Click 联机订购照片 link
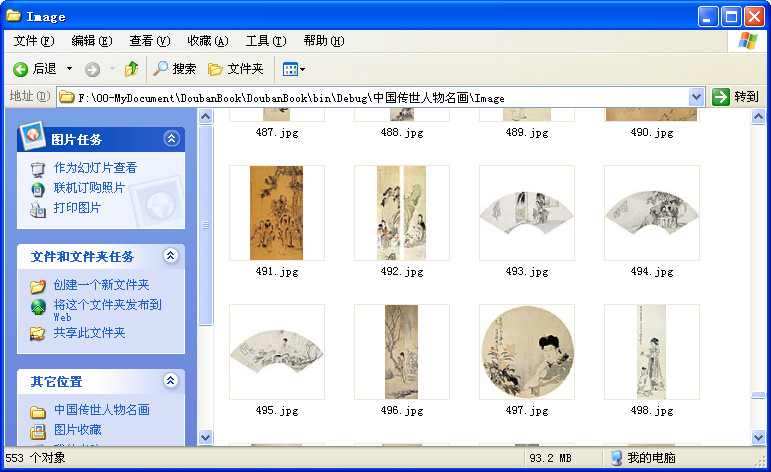 point(89,188)
